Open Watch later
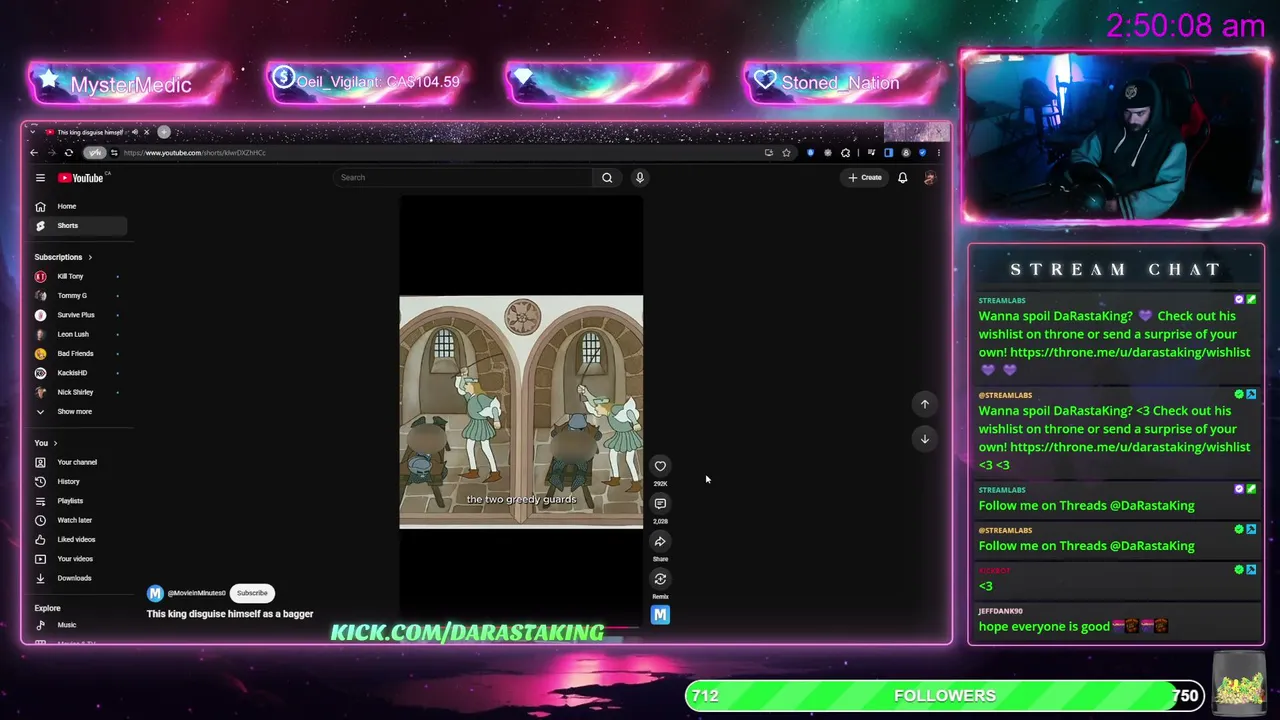 (76, 520)
